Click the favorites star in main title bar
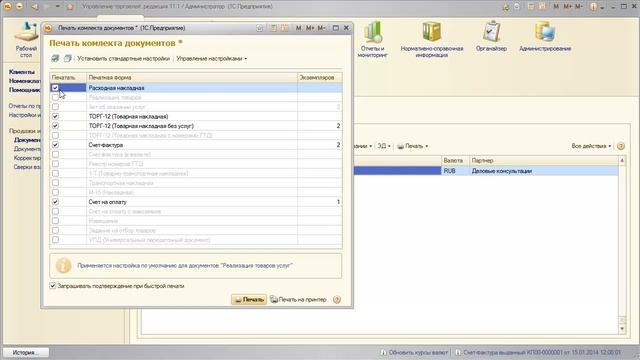 tap(70, 7)
